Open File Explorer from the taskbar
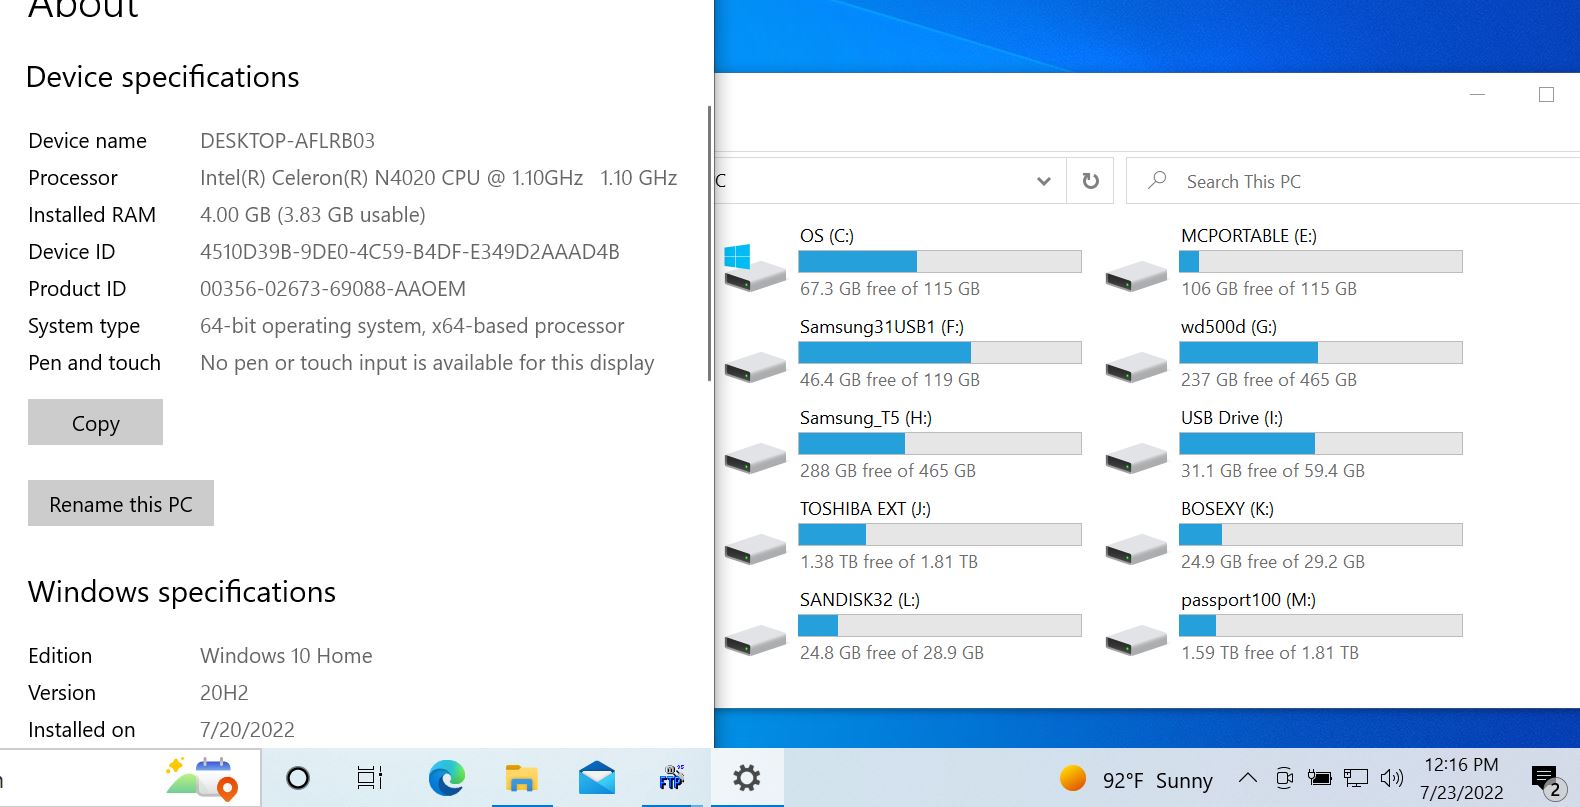 pos(521,778)
